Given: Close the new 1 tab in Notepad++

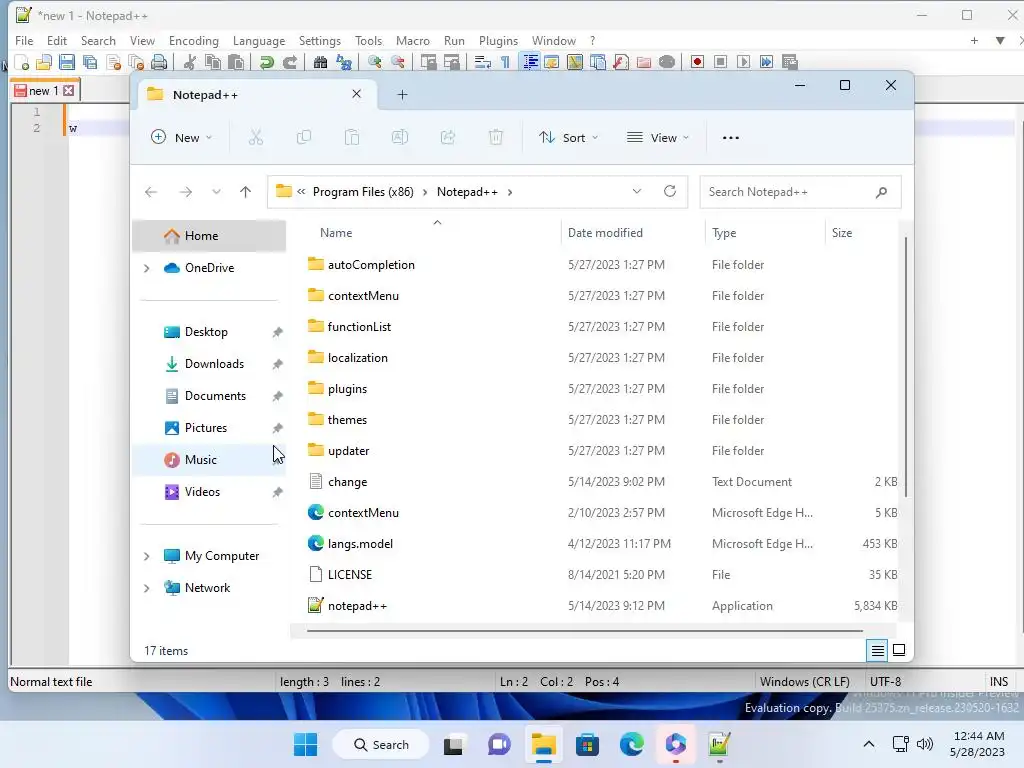Looking at the screenshot, I should tap(69, 91).
